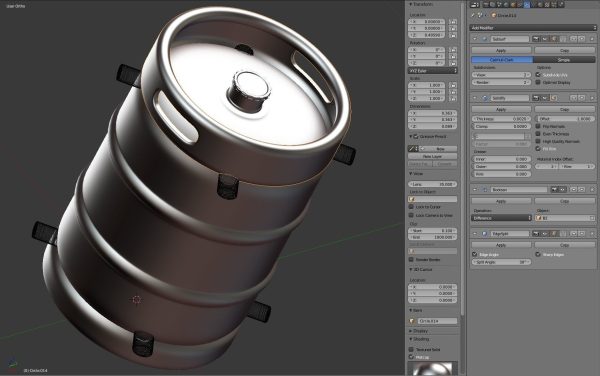Viewport: 600px width, 376px height.
Task: Move the Subsurf modifier down
Action: coord(582,39)
